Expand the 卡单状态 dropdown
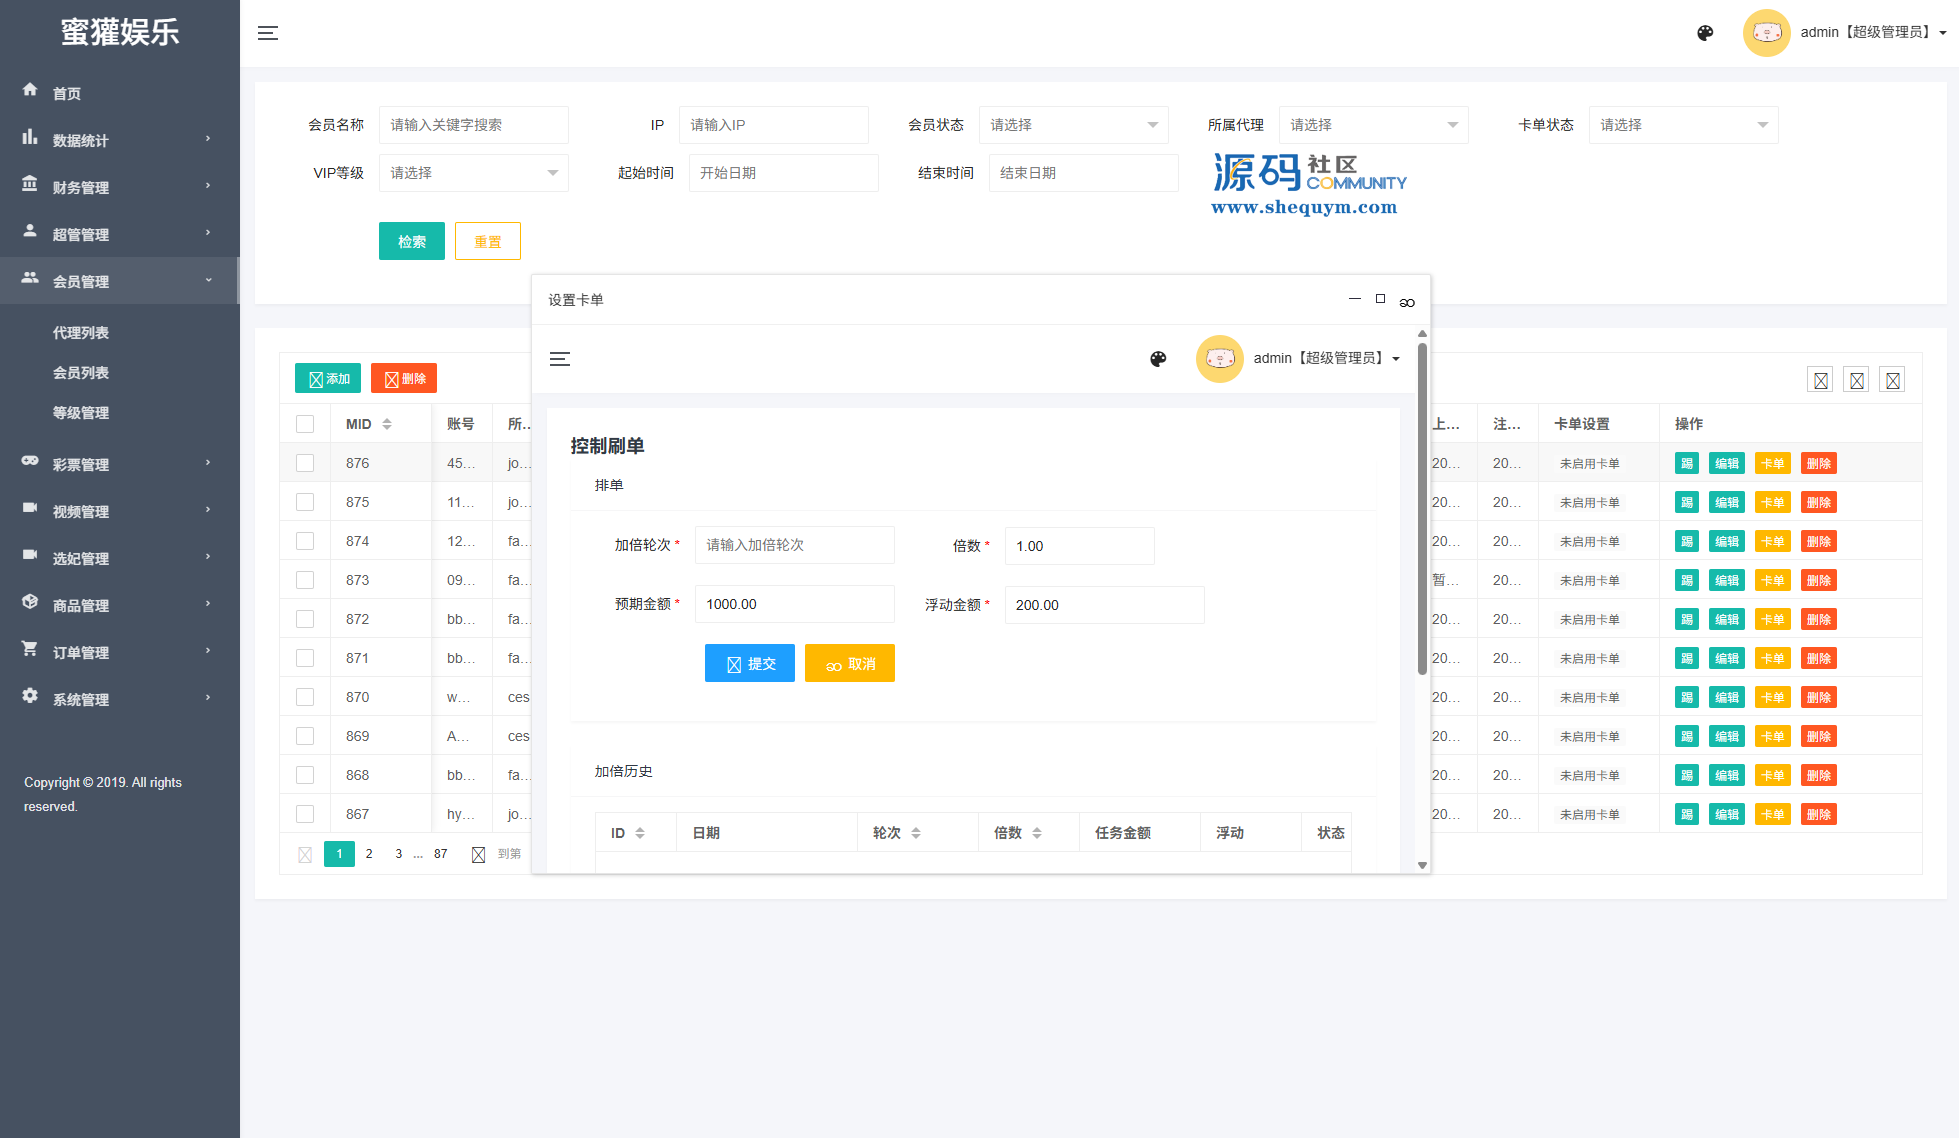 [x=1683, y=125]
